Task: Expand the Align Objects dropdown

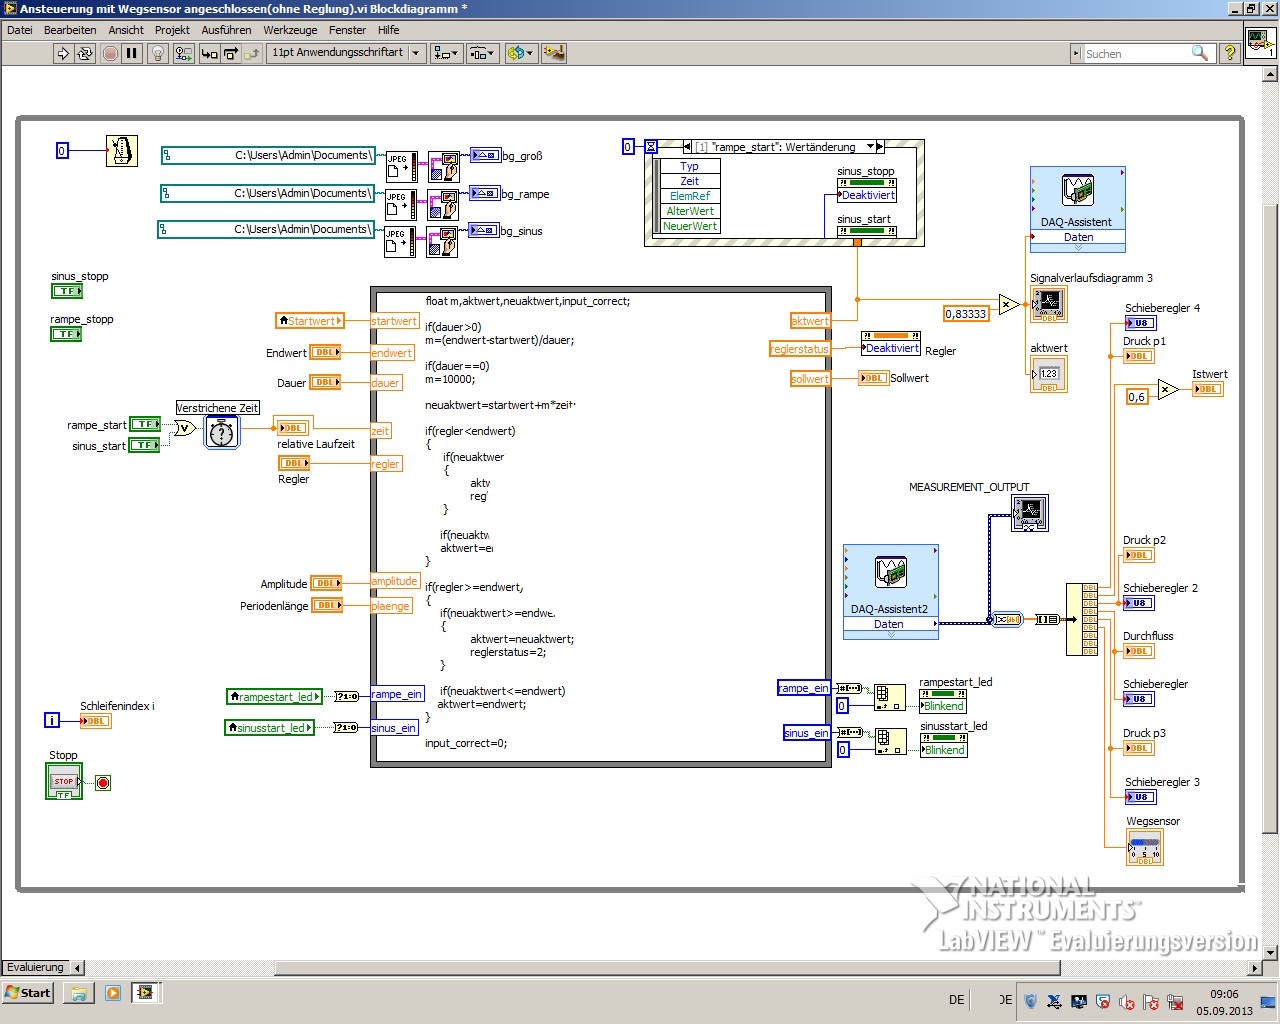Action: (446, 53)
